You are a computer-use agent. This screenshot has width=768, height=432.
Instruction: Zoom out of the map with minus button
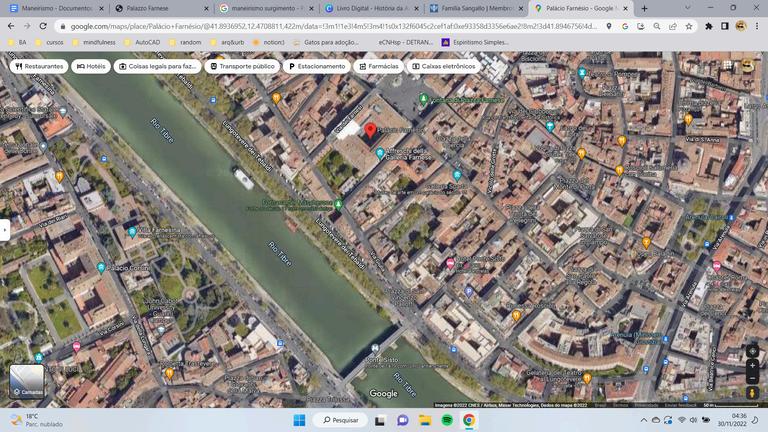click(x=752, y=378)
